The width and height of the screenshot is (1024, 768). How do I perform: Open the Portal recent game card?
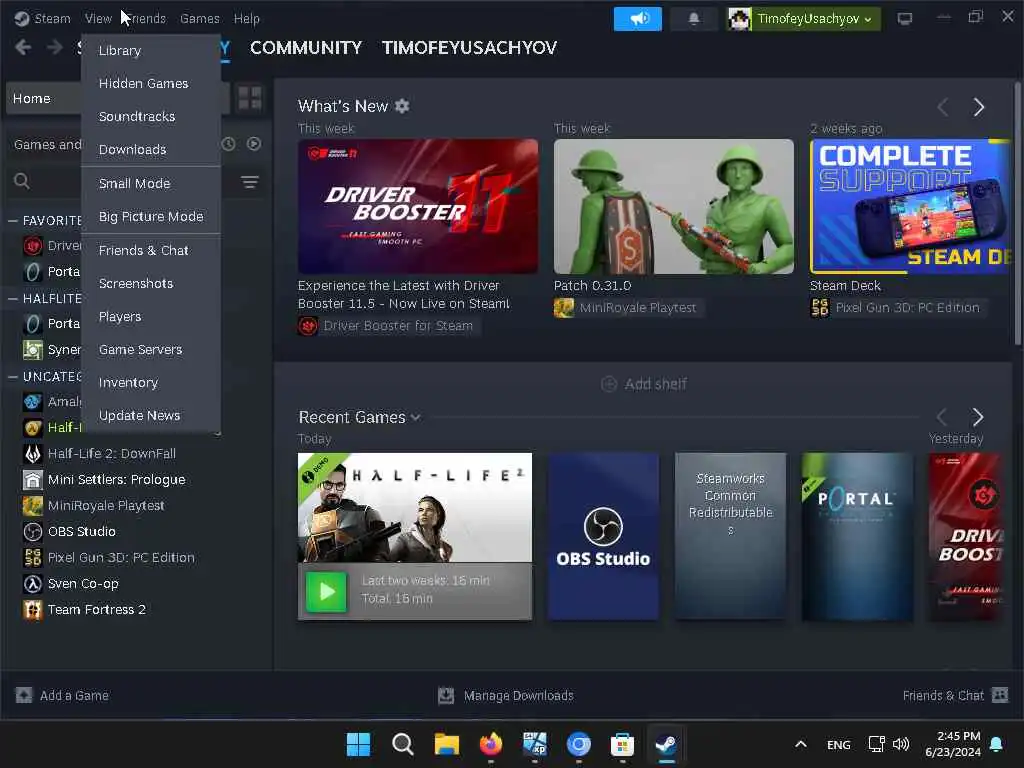[857, 536]
